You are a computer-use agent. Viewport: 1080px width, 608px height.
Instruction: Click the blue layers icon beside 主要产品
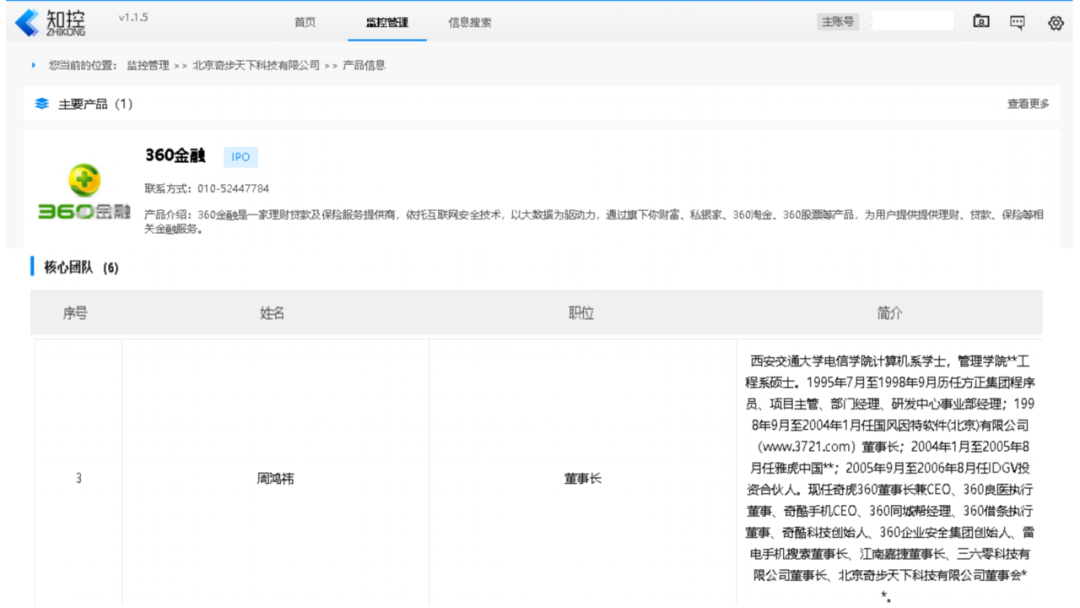pos(40,102)
